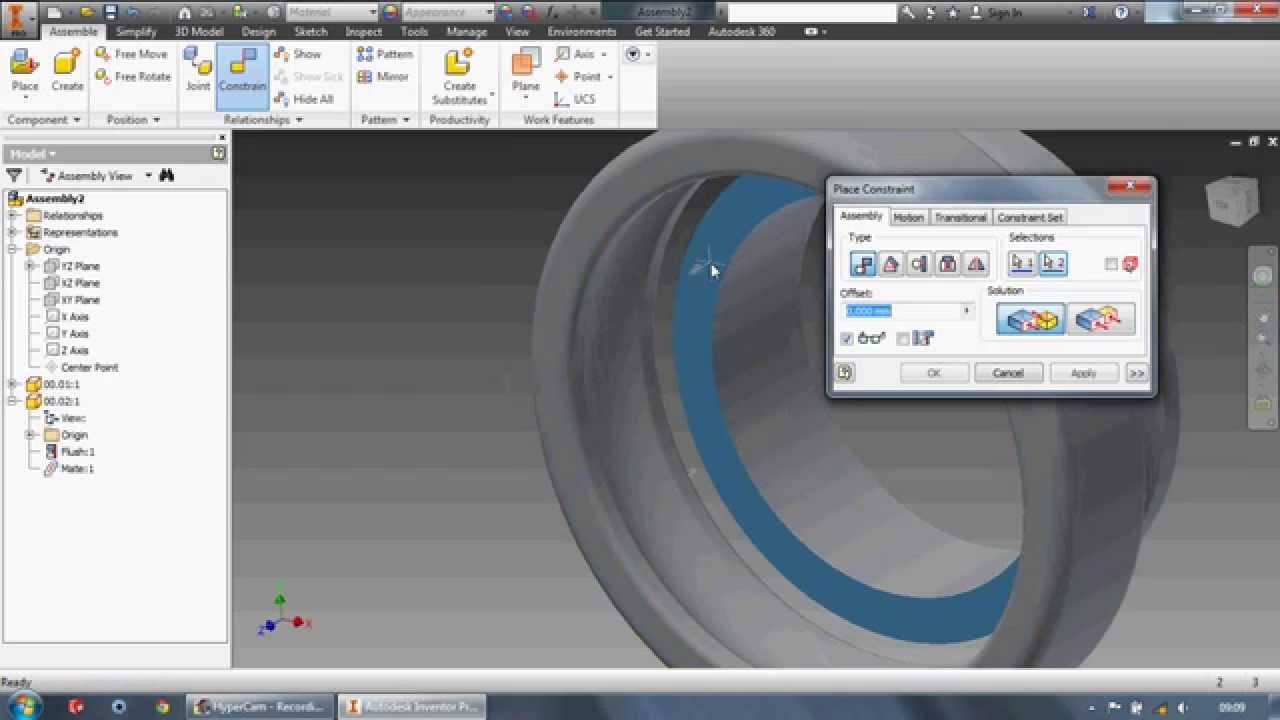
Task: Choose the Tangent constraint type
Action: tap(919, 264)
